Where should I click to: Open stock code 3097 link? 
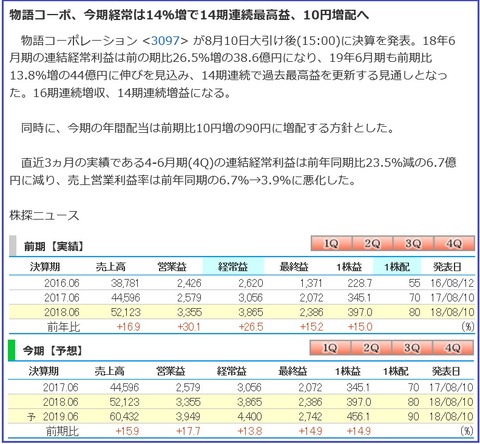[x=165, y=41]
